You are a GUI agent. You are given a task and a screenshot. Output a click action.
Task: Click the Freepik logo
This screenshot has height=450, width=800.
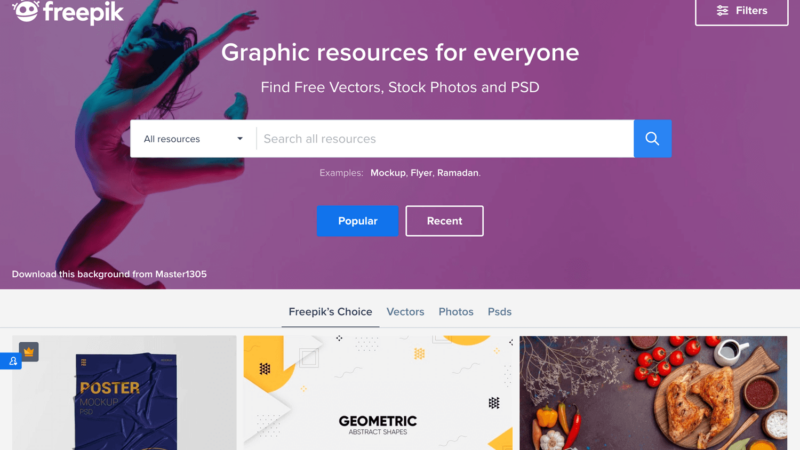[68, 11]
